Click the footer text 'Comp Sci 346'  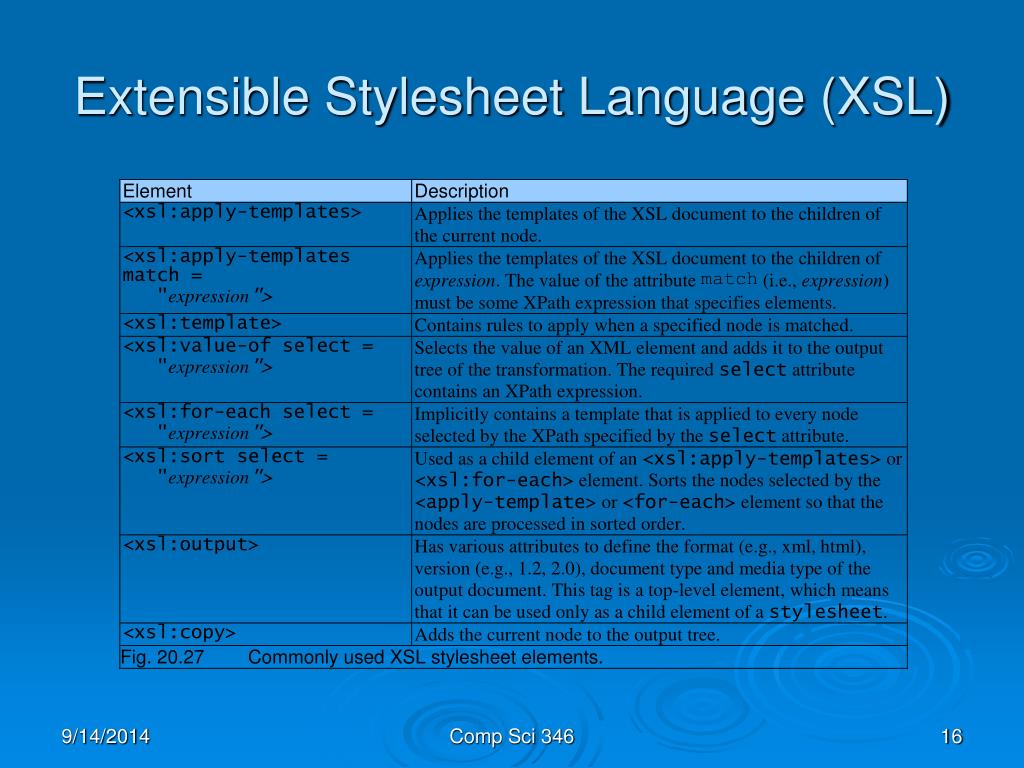pyautogui.click(x=511, y=737)
